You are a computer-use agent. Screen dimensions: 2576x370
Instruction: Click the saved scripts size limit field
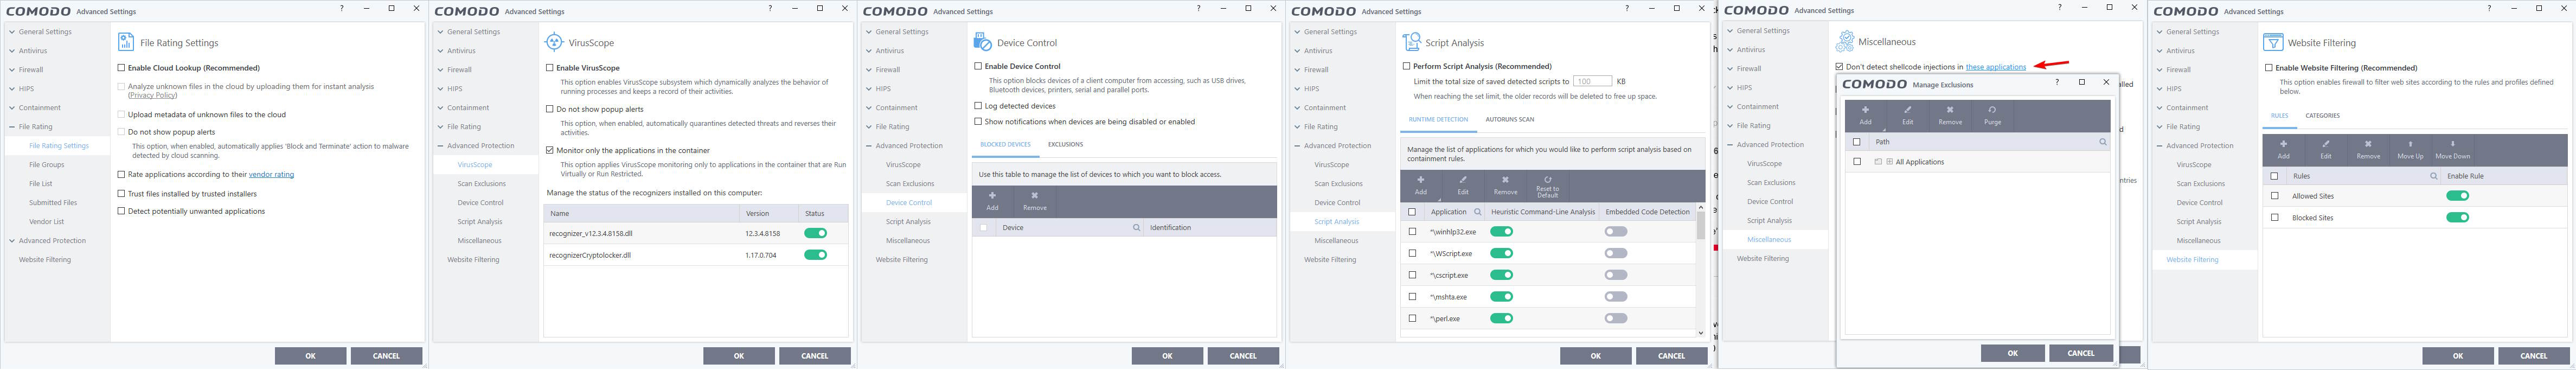coord(1592,81)
